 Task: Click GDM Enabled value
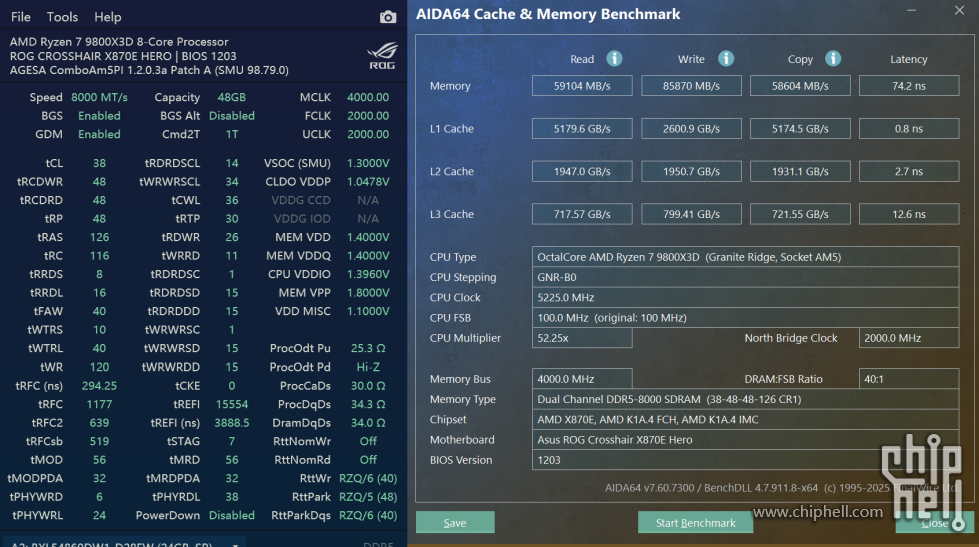tap(99, 134)
